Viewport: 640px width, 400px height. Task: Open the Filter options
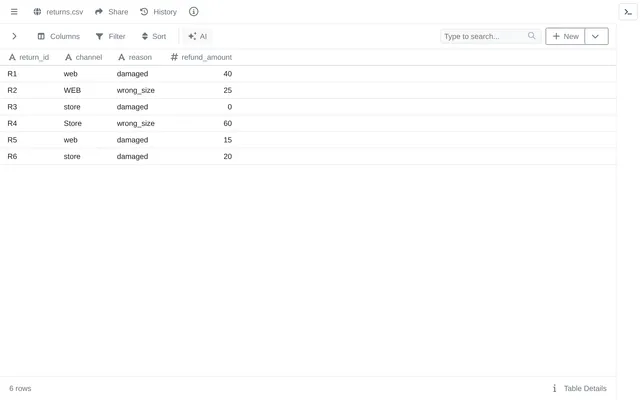pos(111,36)
